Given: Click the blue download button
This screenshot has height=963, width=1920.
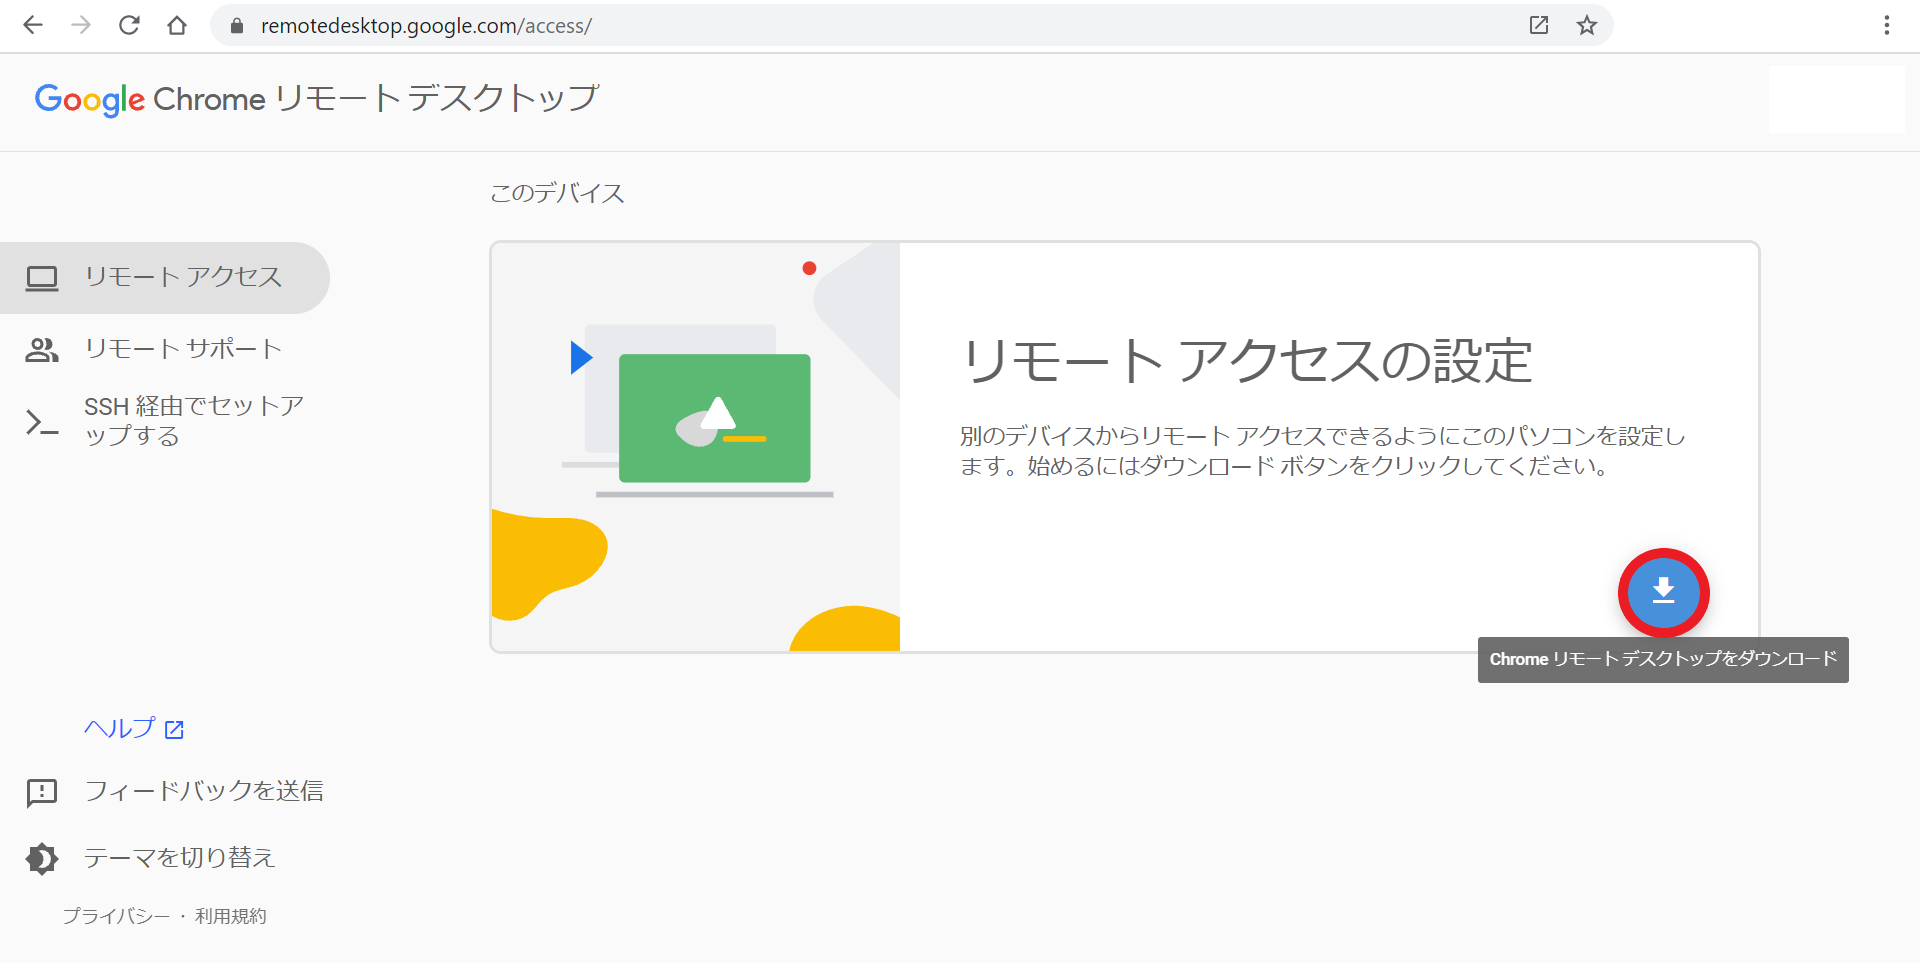Looking at the screenshot, I should (x=1663, y=592).
